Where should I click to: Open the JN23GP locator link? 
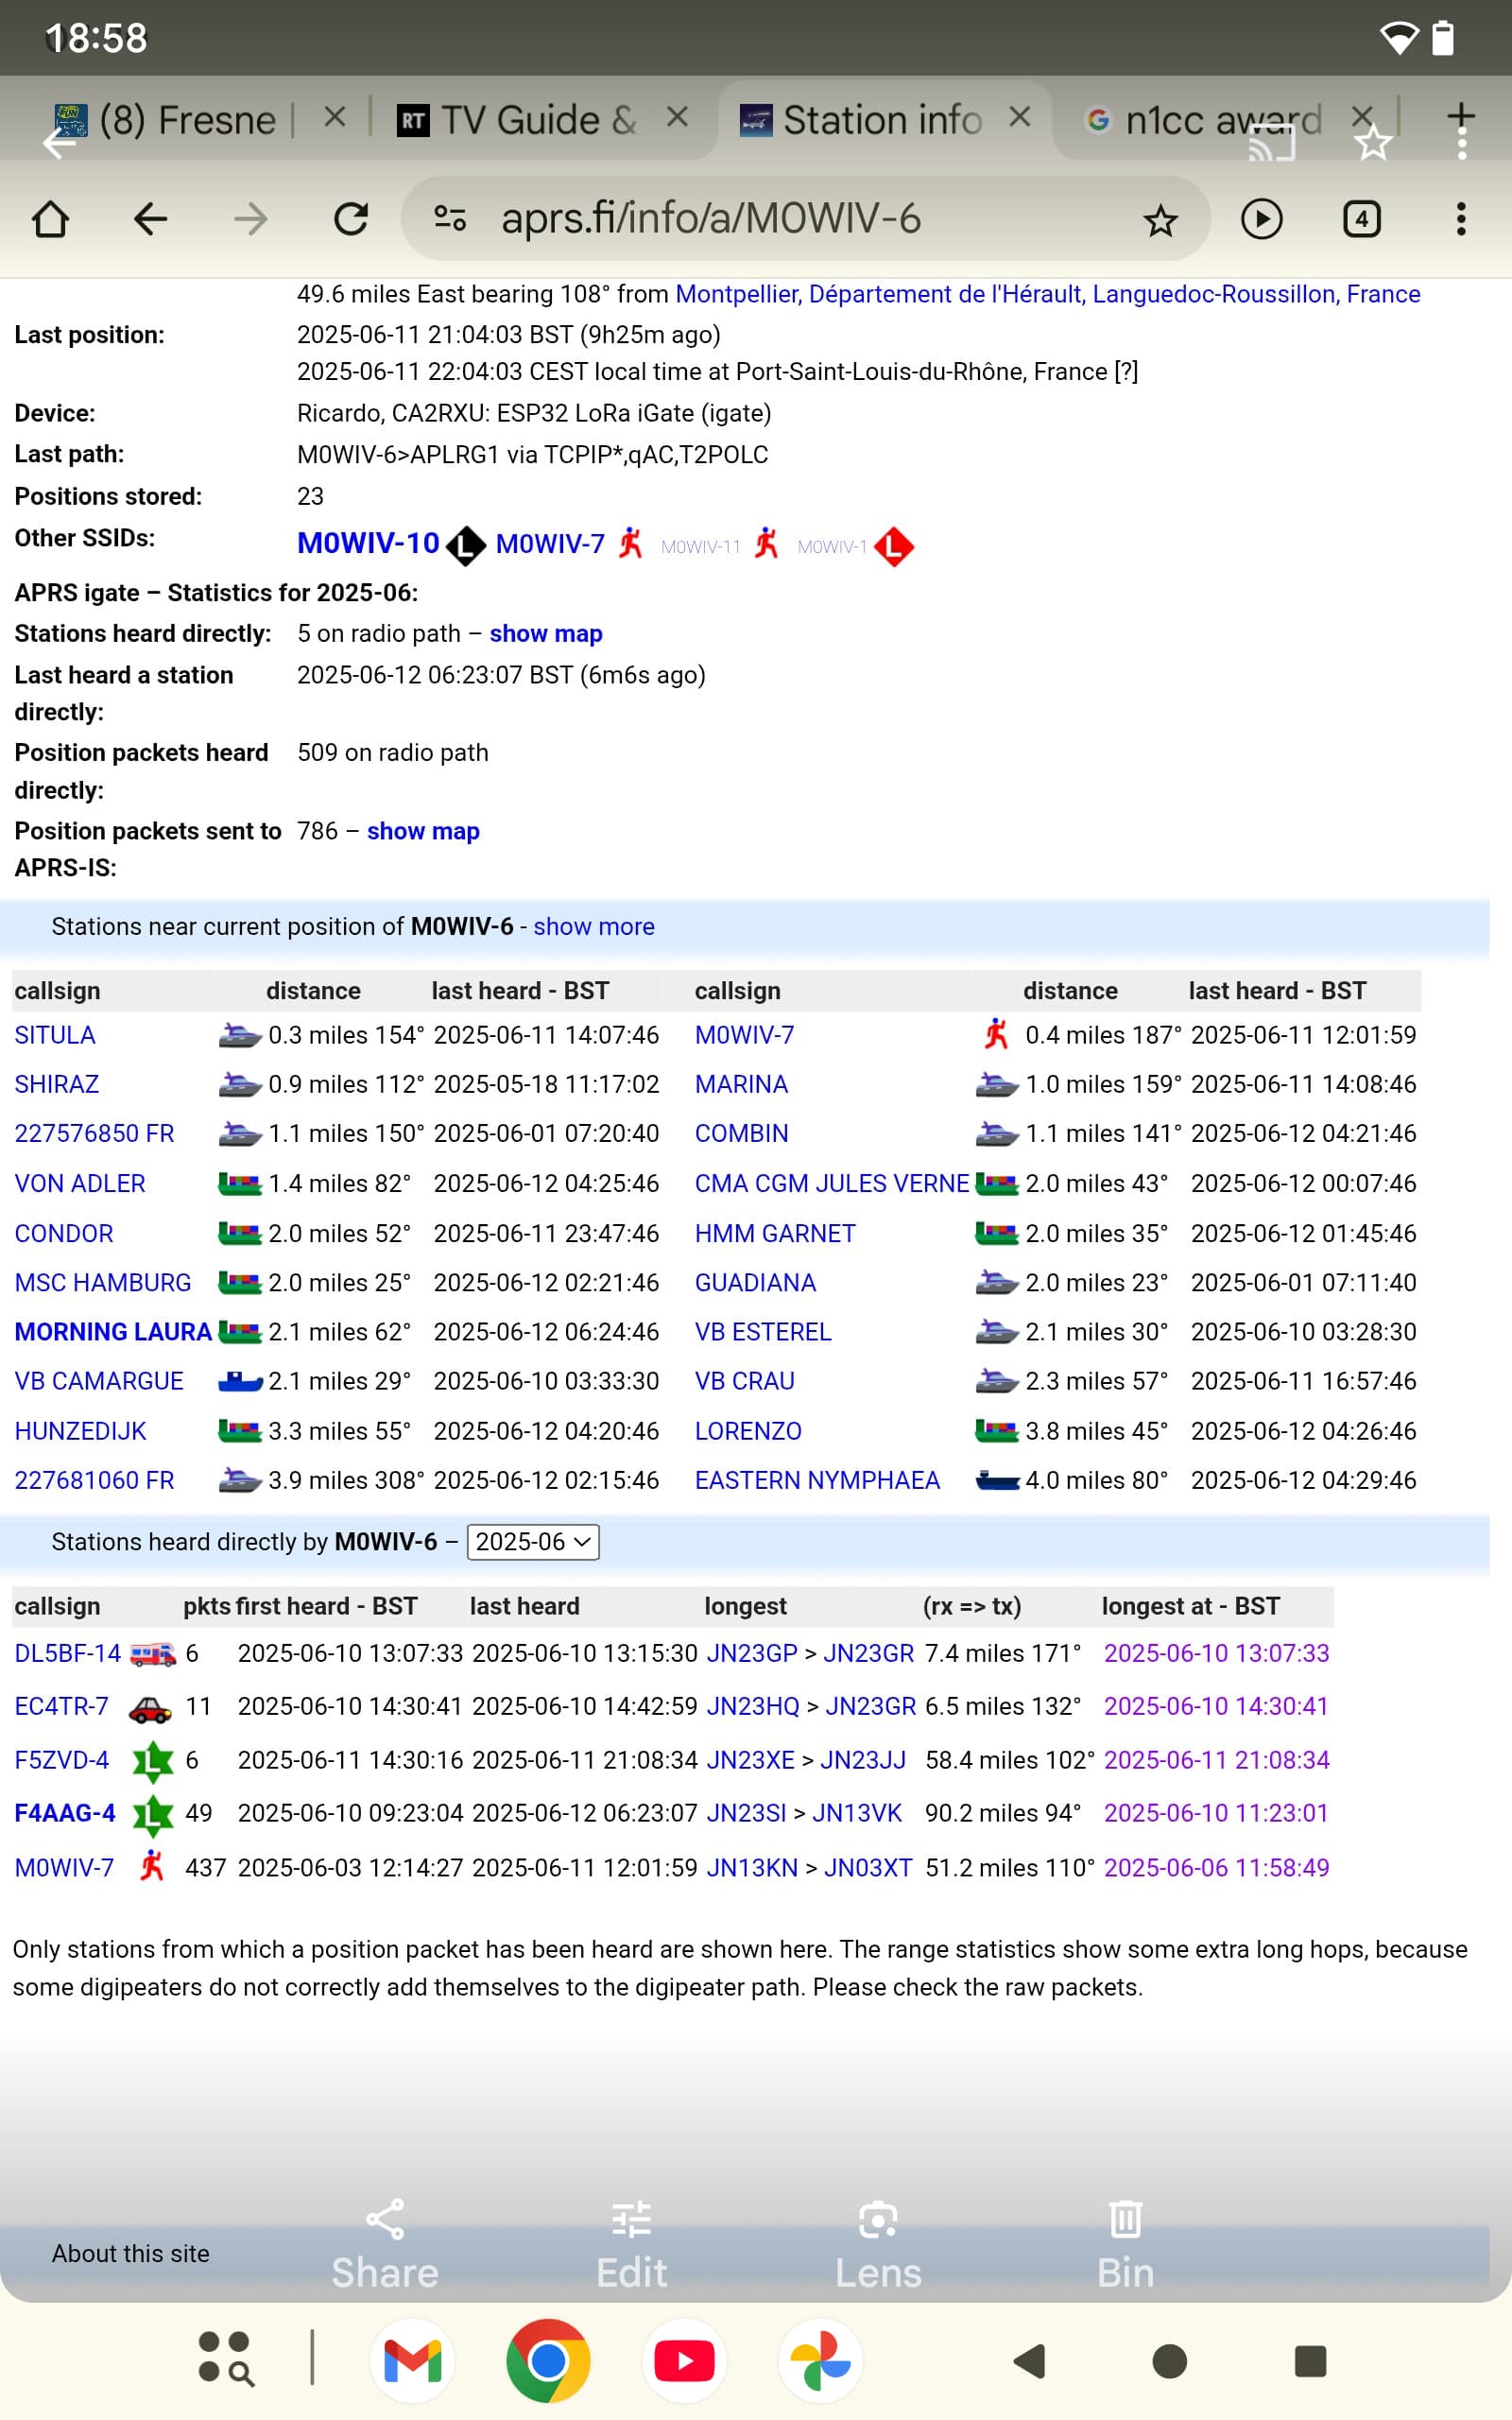[x=751, y=1654]
